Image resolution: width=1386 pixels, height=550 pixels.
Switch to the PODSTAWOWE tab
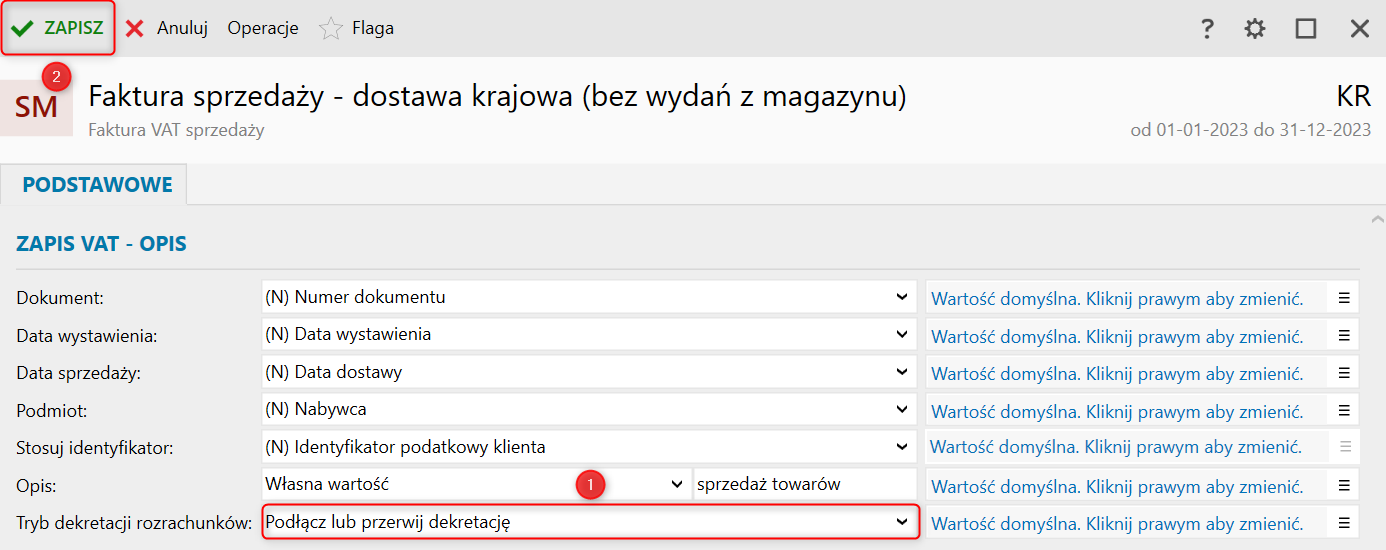click(x=97, y=185)
